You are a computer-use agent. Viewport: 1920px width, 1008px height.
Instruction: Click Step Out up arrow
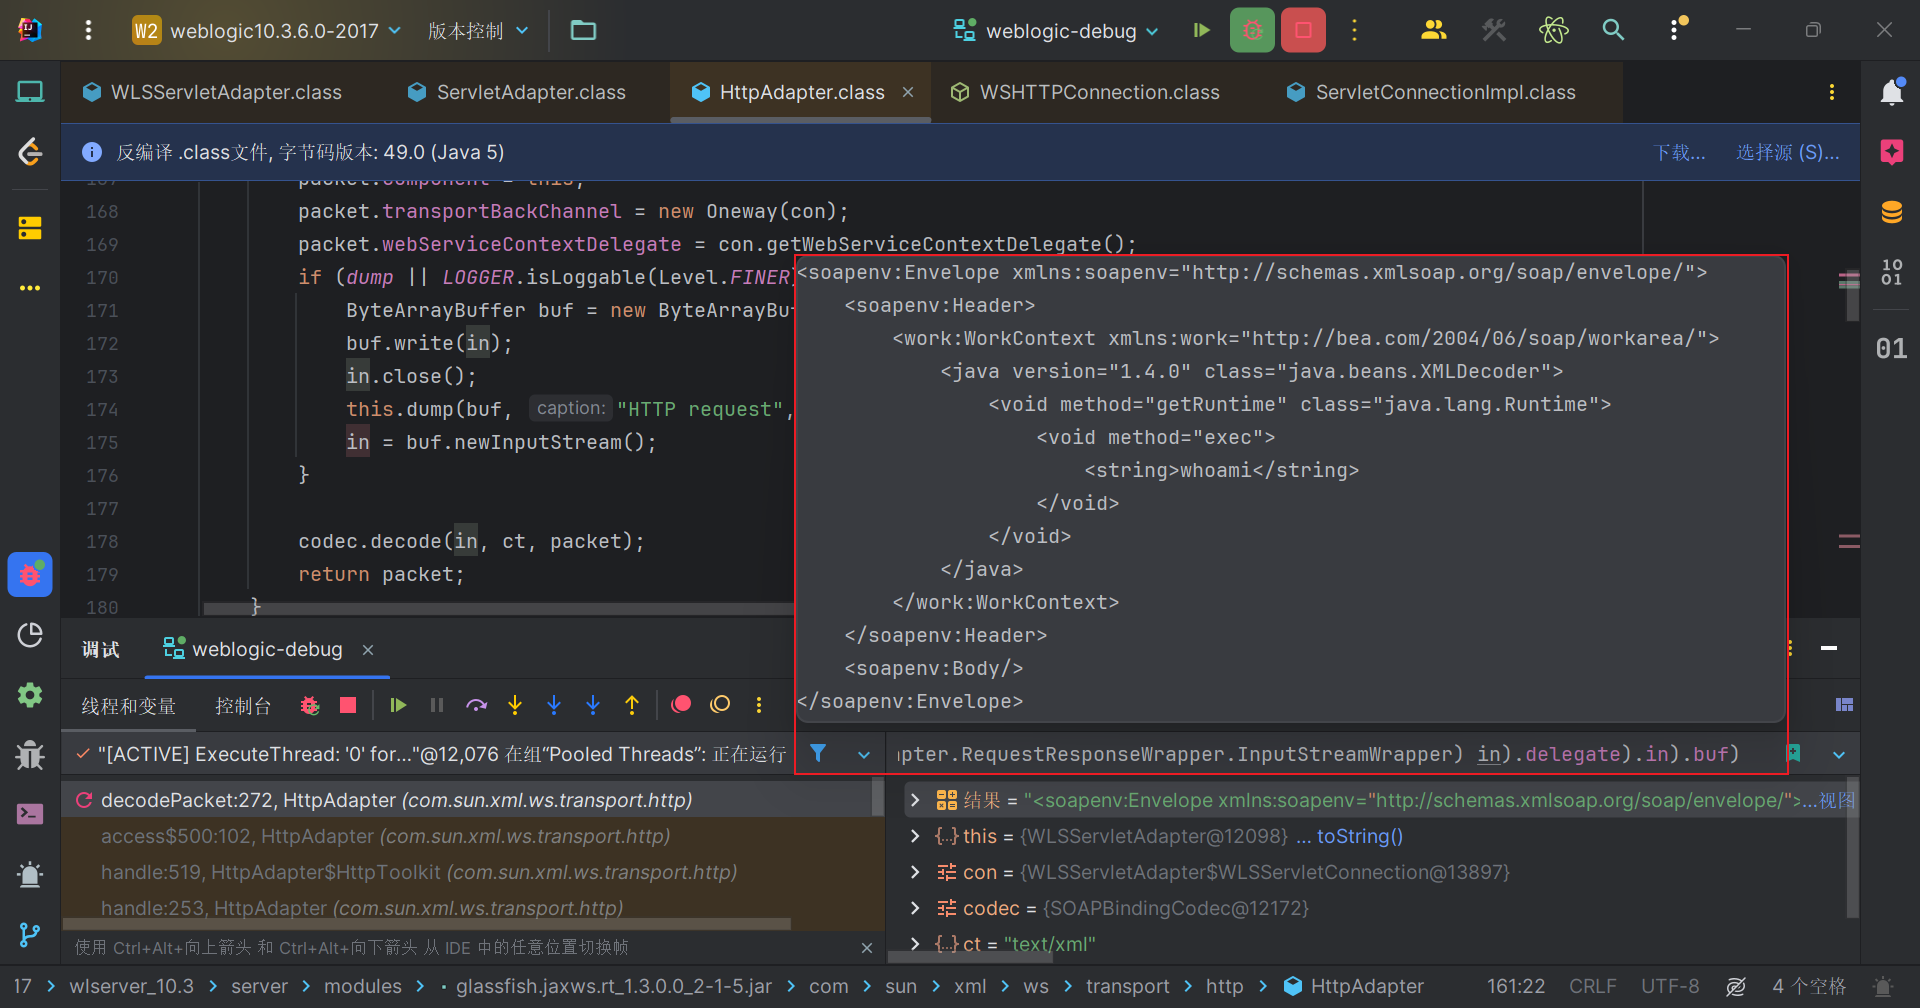tap(632, 705)
